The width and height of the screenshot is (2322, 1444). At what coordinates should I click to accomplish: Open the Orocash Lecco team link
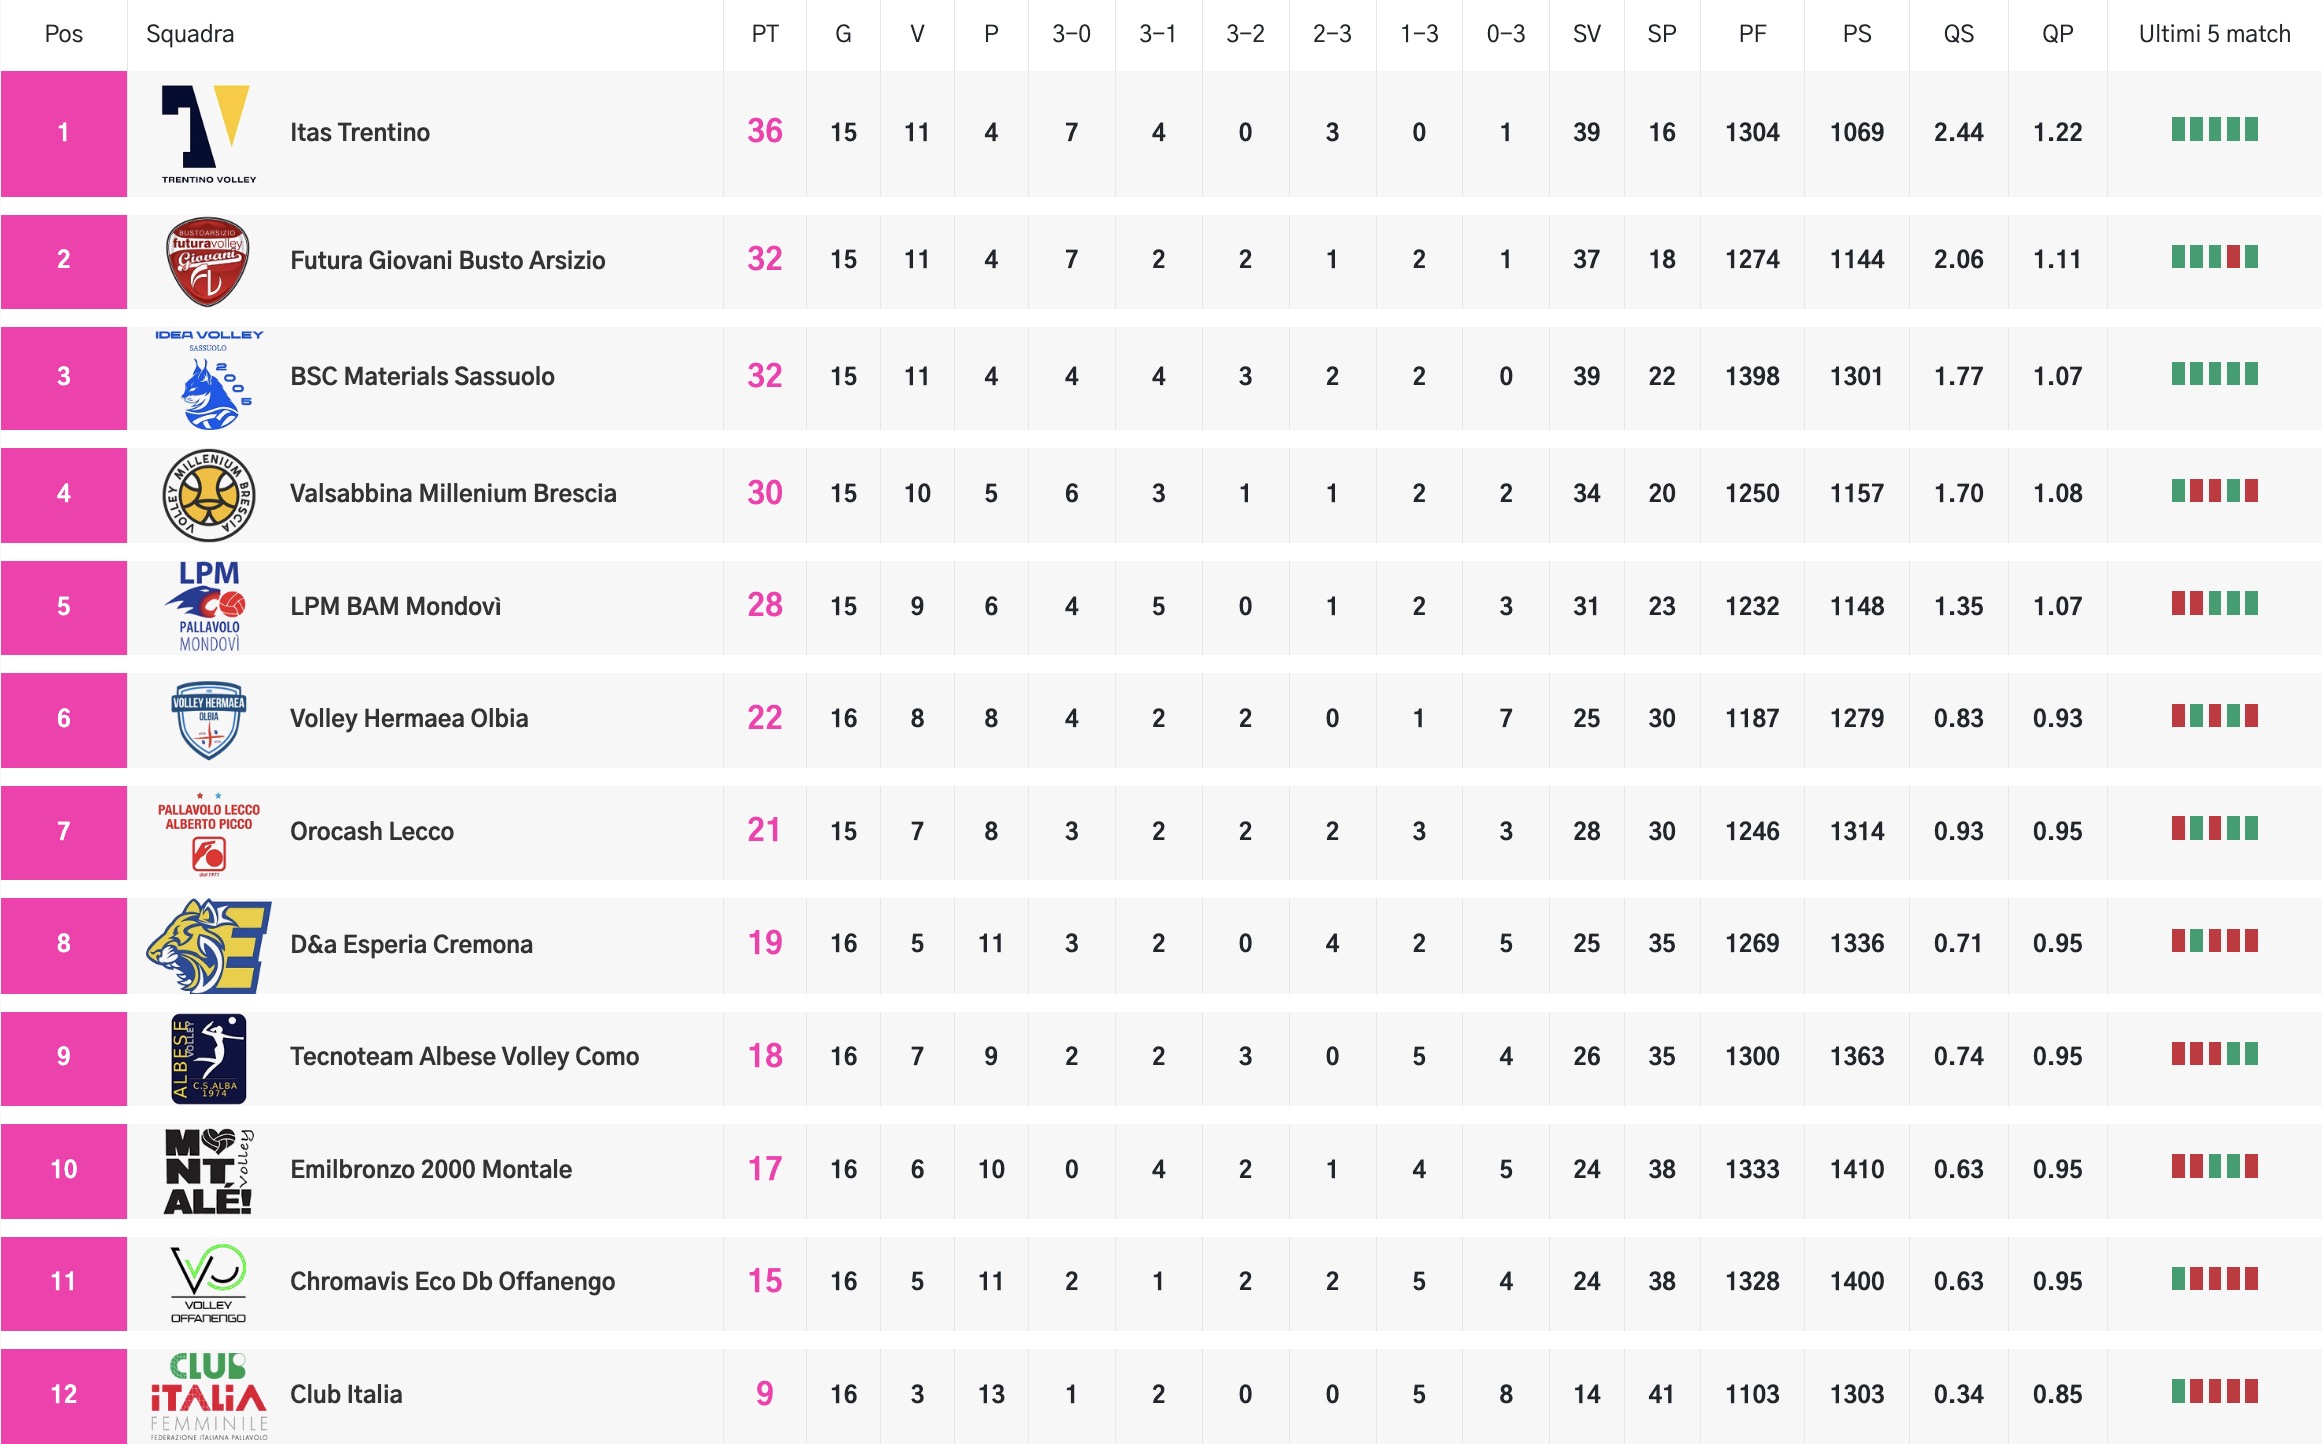pyautogui.click(x=371, y=832)
